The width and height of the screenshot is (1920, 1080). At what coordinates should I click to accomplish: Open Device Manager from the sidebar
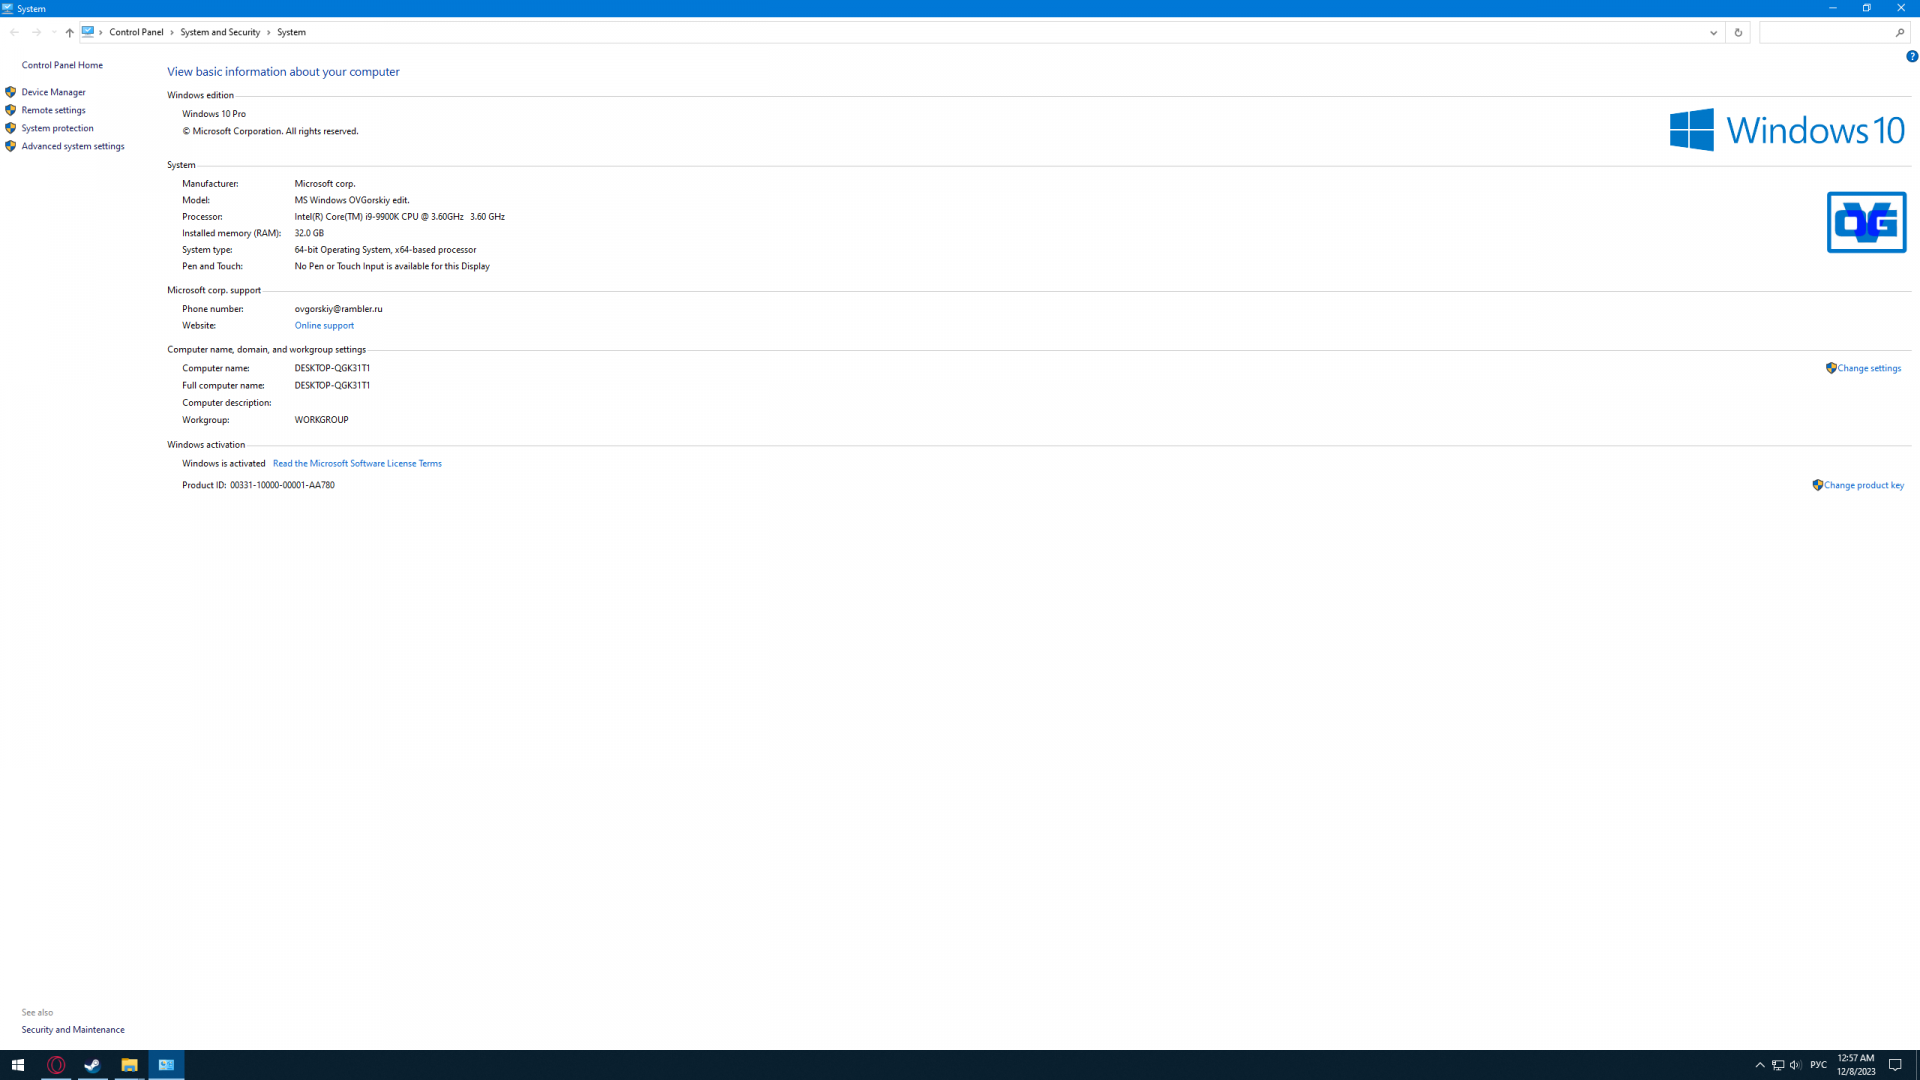coord(53,92)
